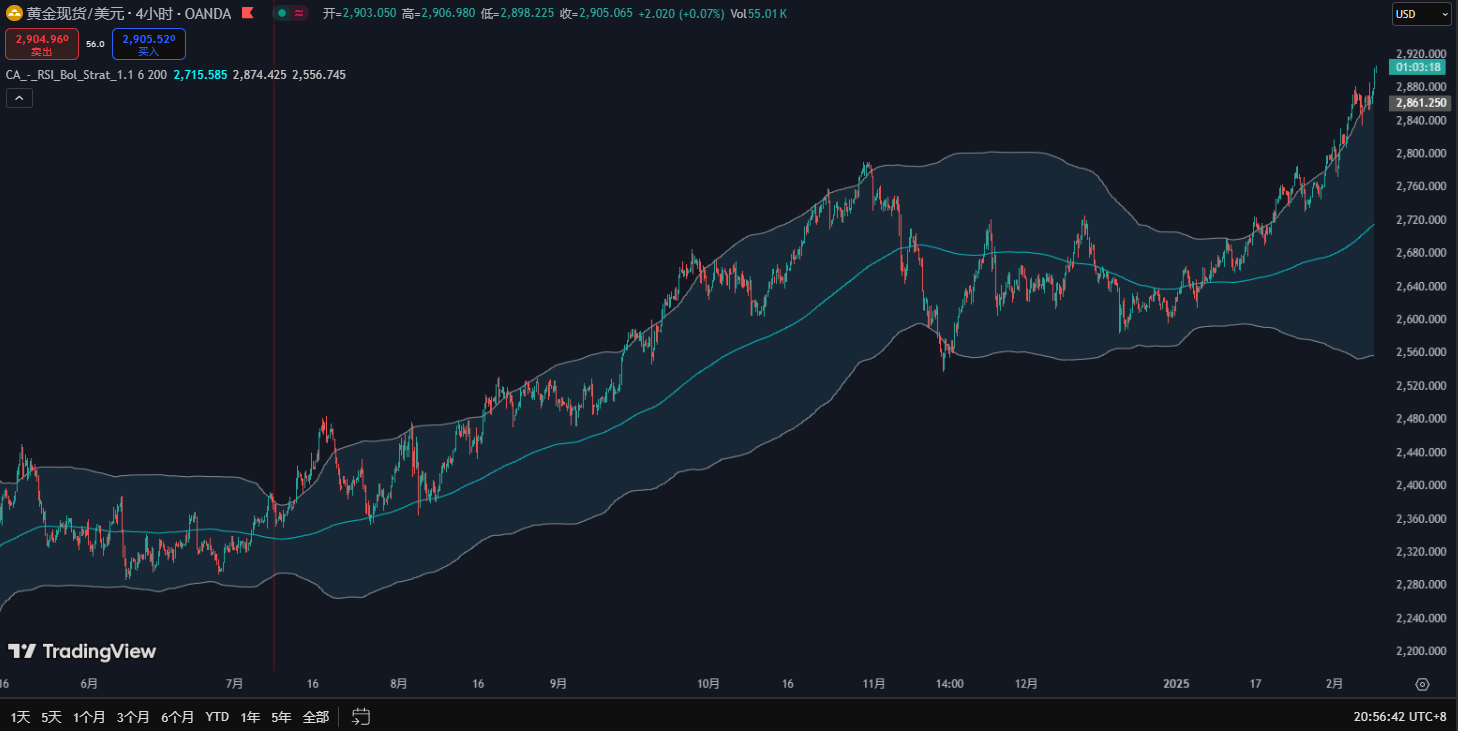Open chart settings gear icon on the time axis

(1422, 684)
